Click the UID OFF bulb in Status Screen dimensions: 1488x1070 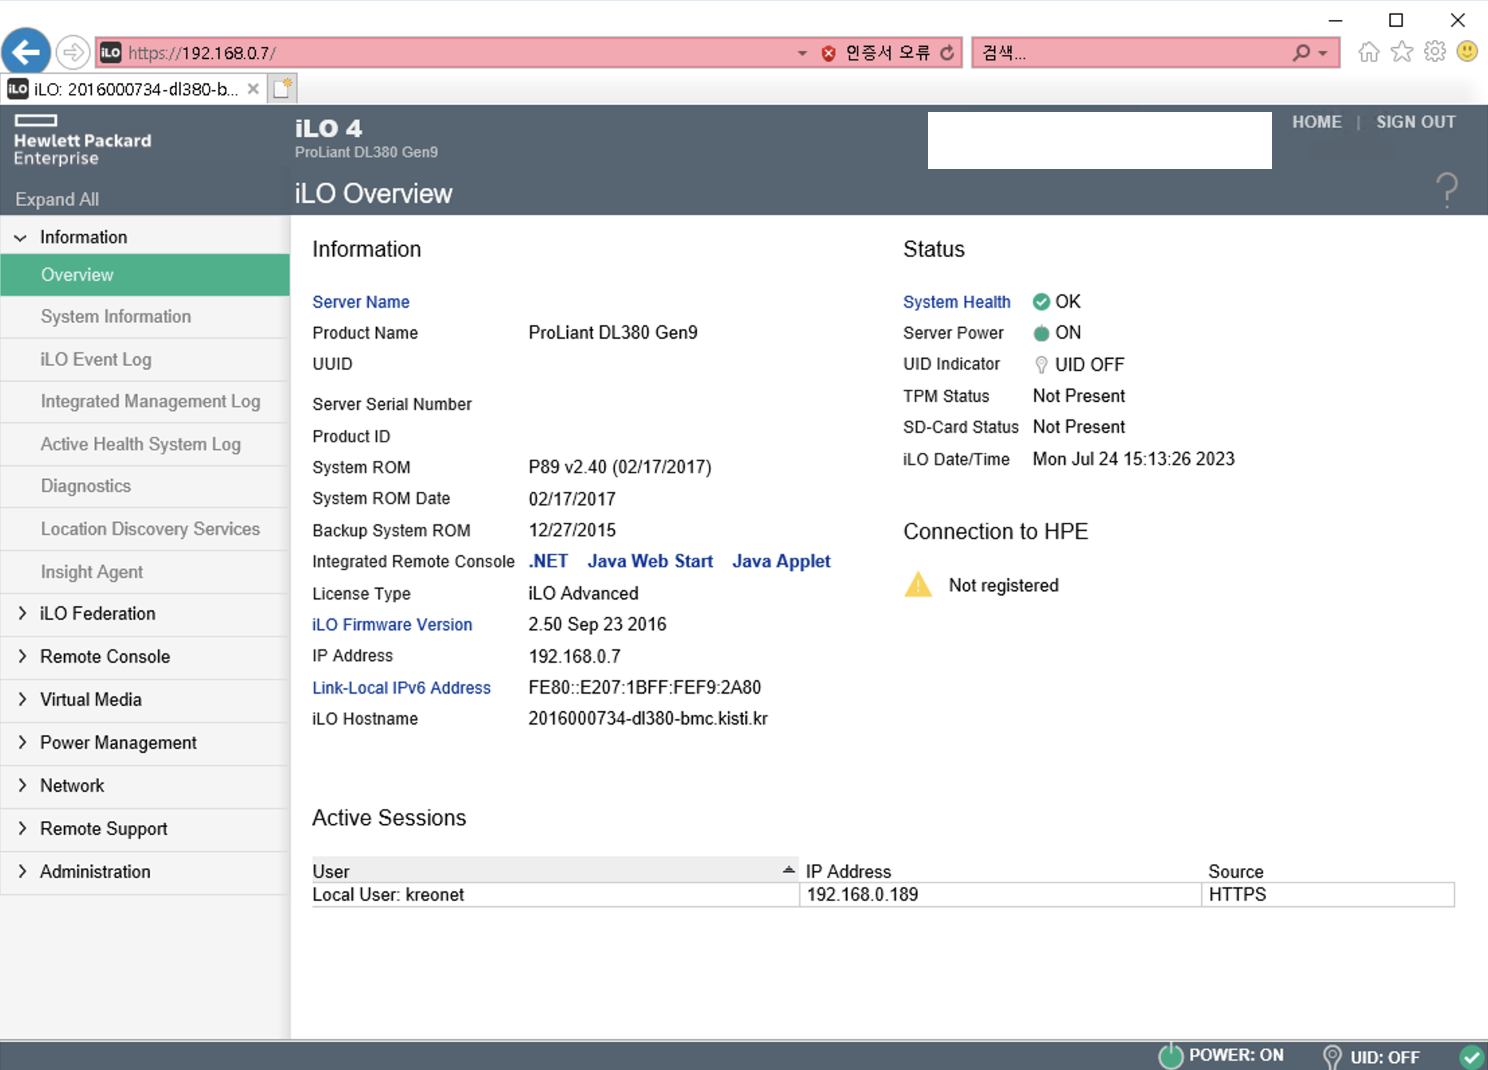click(x=1041, y=365)
